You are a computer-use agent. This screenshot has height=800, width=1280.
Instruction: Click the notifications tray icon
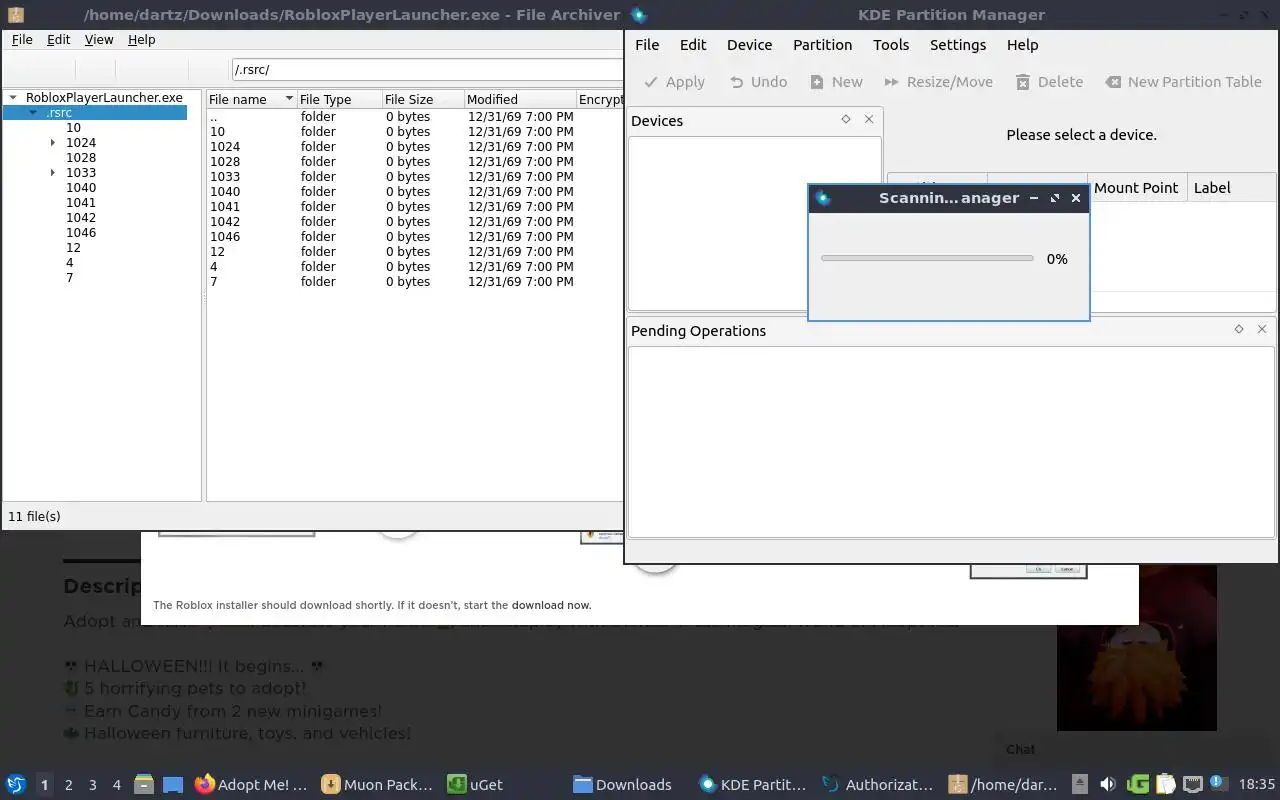tap(1218, 783)
